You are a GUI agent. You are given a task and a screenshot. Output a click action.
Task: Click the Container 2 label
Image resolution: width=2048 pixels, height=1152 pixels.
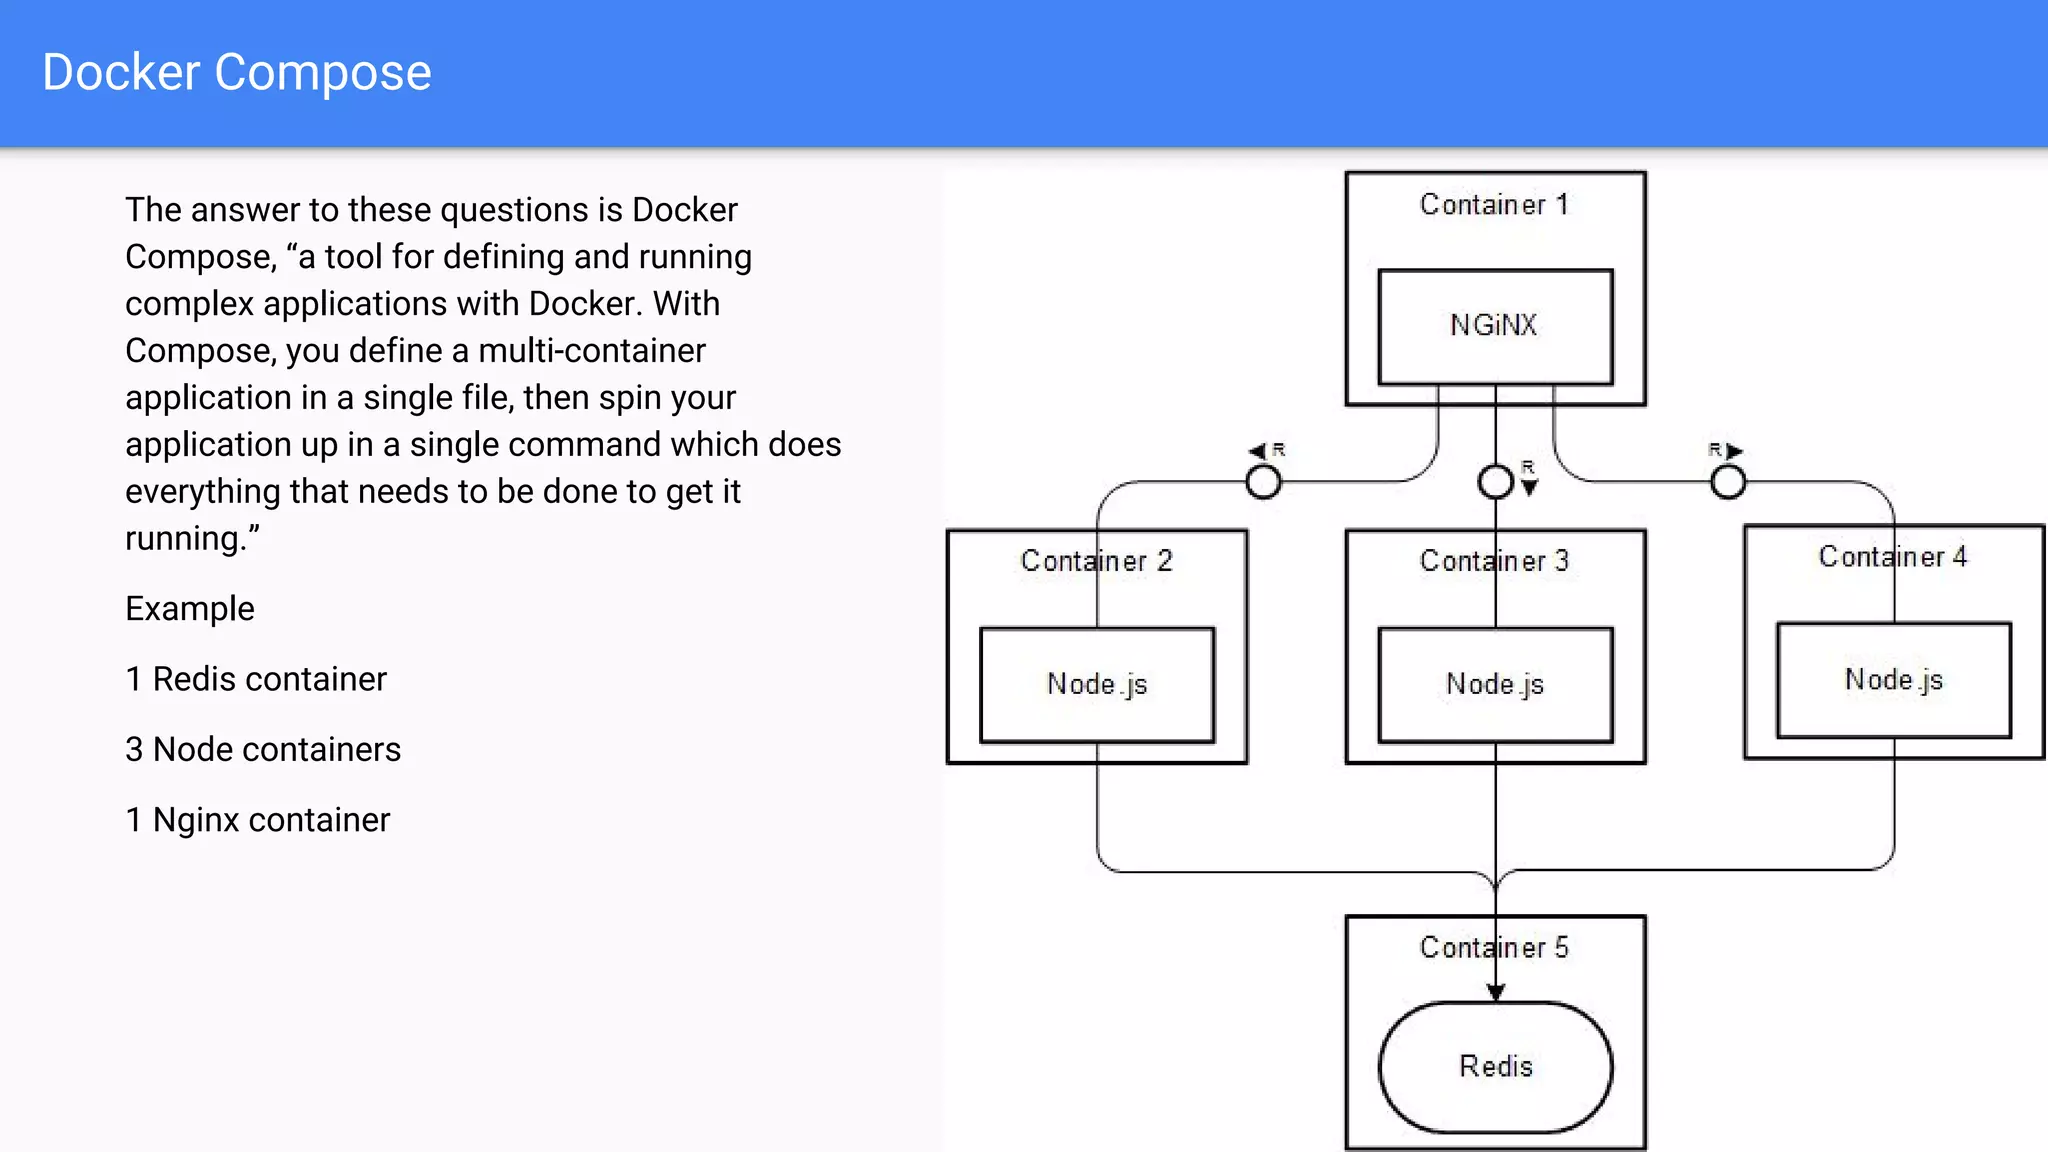1096,561
